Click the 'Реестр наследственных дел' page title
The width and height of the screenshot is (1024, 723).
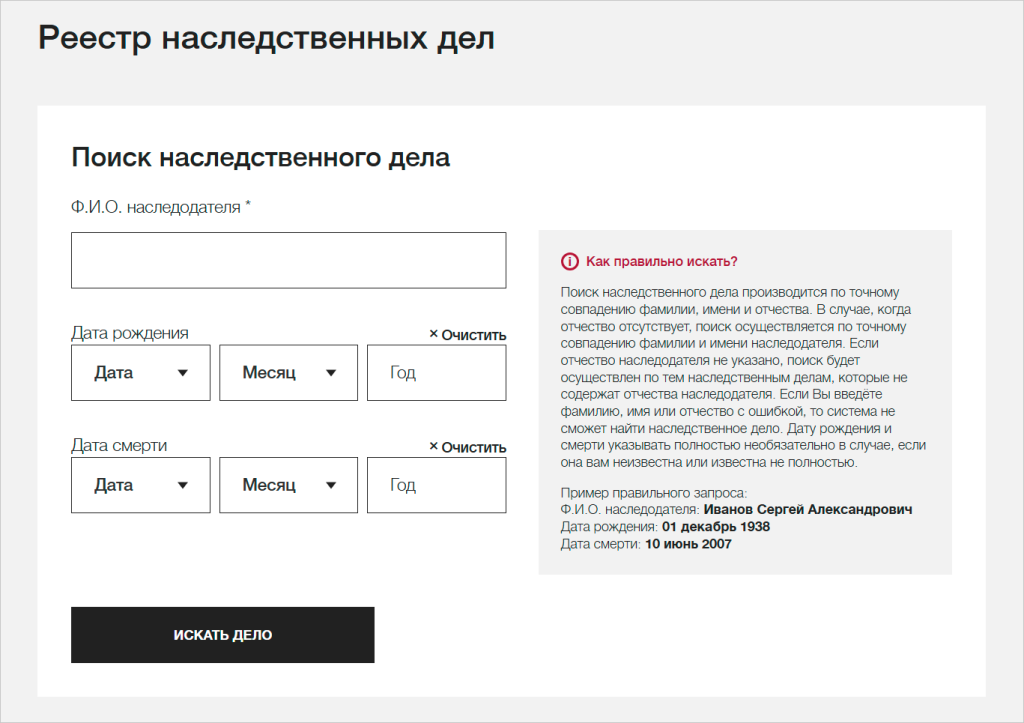[x=266, y=38]
